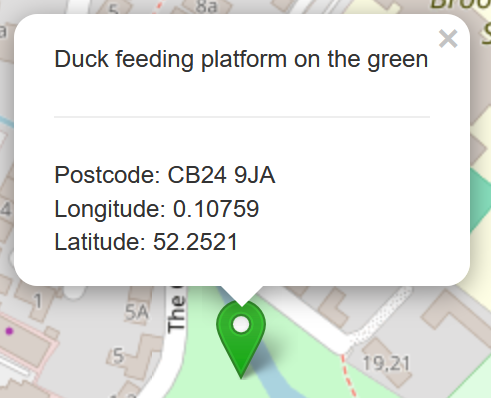The width and height of the screenshot is (491, 398).
Task: Click the Latitude 52.2521 value
Action: tap(195, 242)
